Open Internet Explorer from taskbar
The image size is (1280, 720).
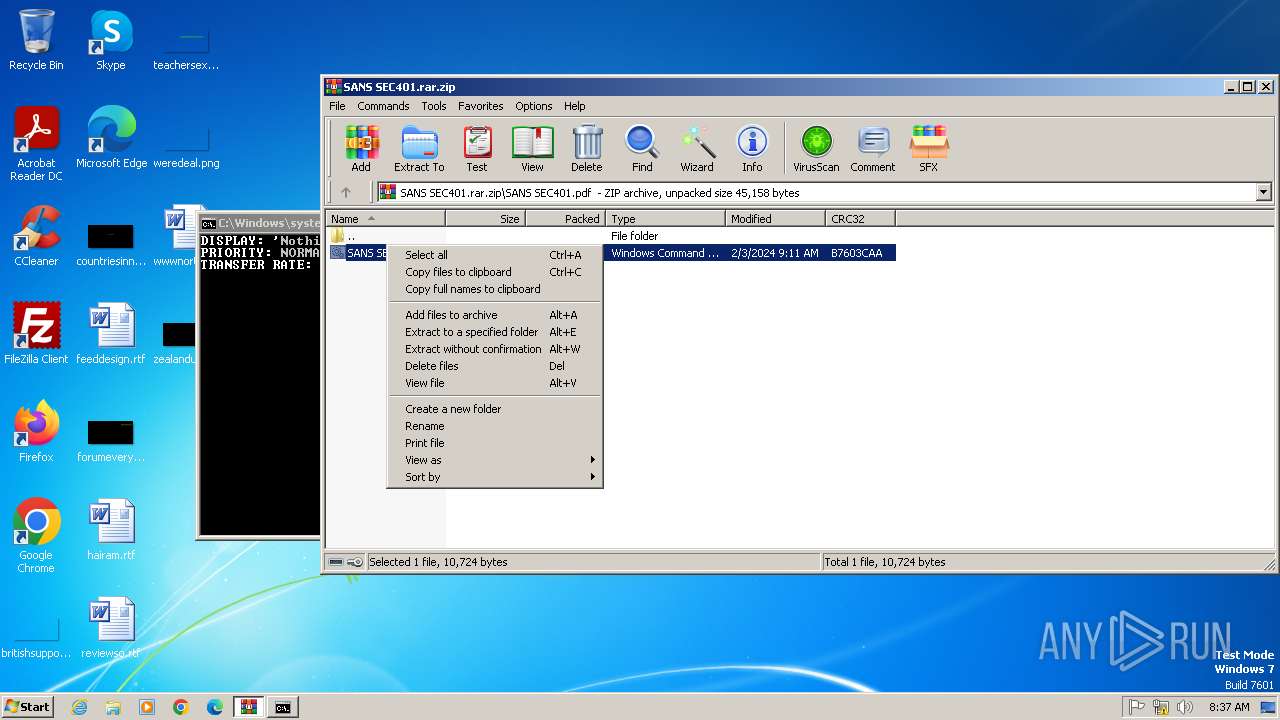click(79, 707)
